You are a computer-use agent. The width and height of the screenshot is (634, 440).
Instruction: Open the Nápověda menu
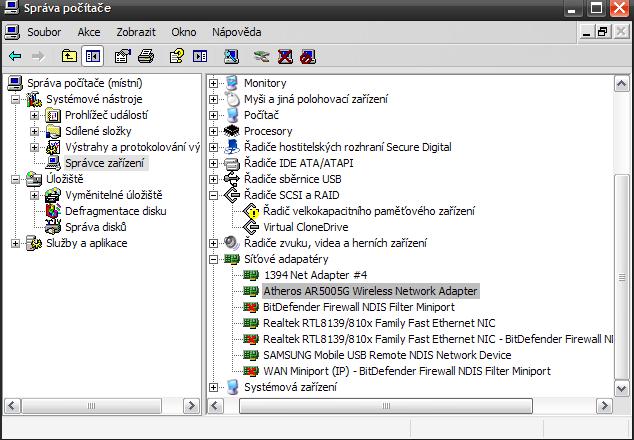click(x=236, y=32)
